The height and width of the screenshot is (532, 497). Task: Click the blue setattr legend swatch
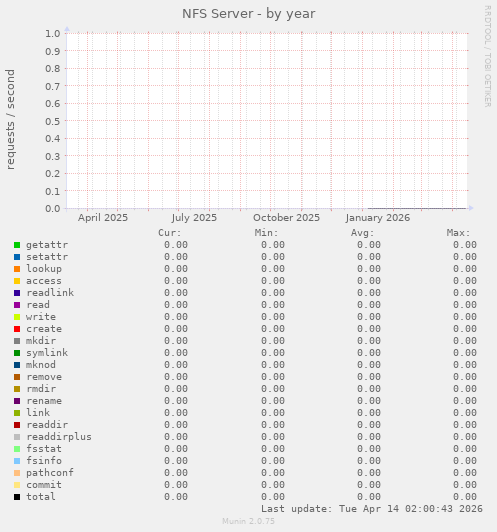click(x=17, y=257)
